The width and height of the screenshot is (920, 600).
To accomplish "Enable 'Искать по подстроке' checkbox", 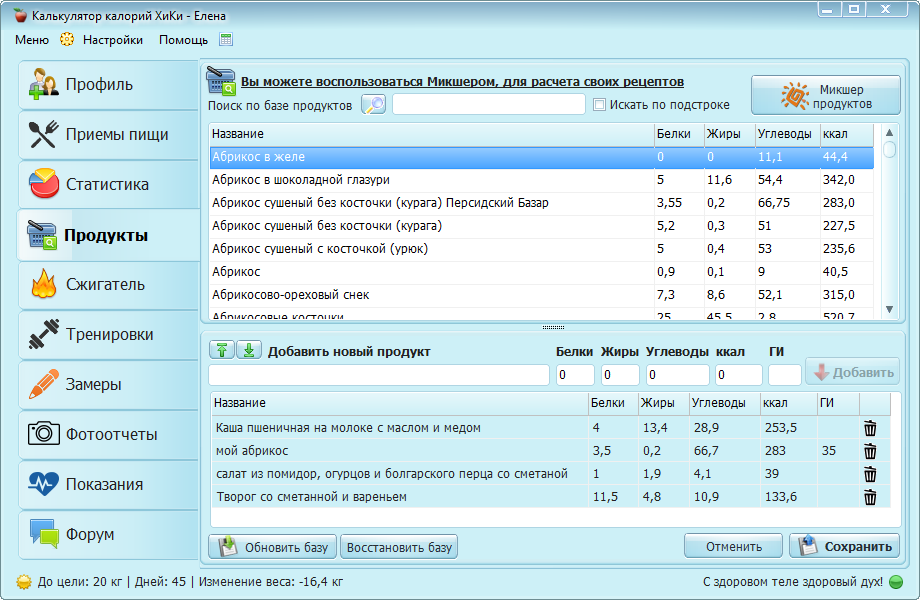I will 600,105.
